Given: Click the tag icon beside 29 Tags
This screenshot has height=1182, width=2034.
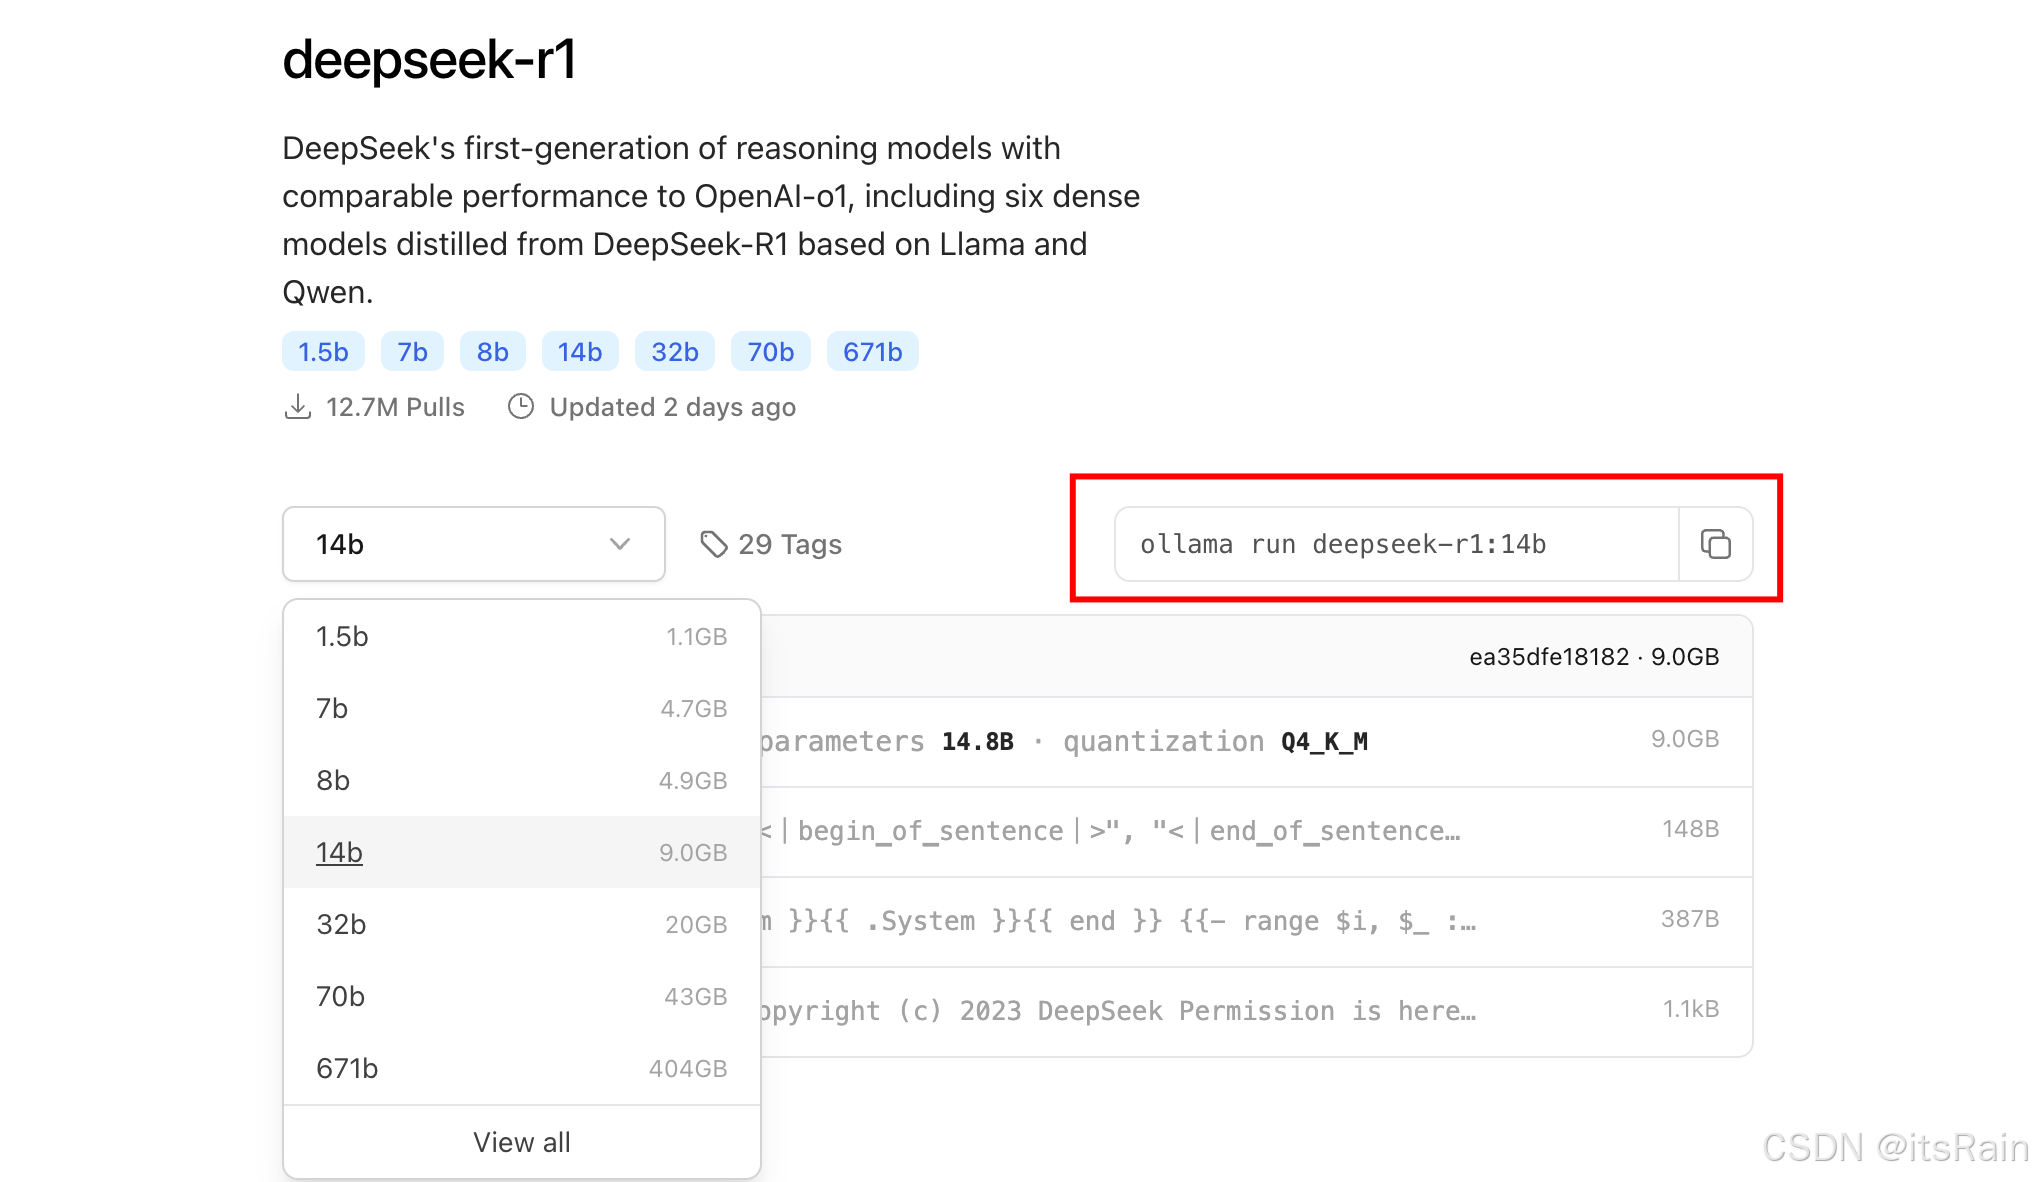Looking at the screenshot, I should tap(713, 544).
